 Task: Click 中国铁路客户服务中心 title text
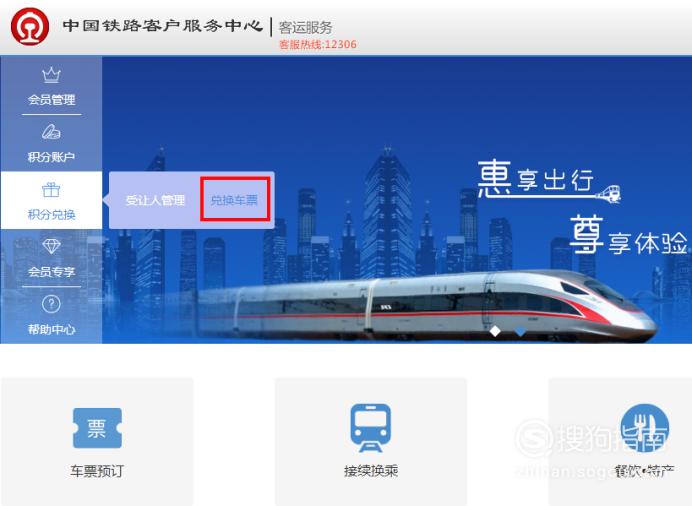pyautogui.click(x=162, y=26)
